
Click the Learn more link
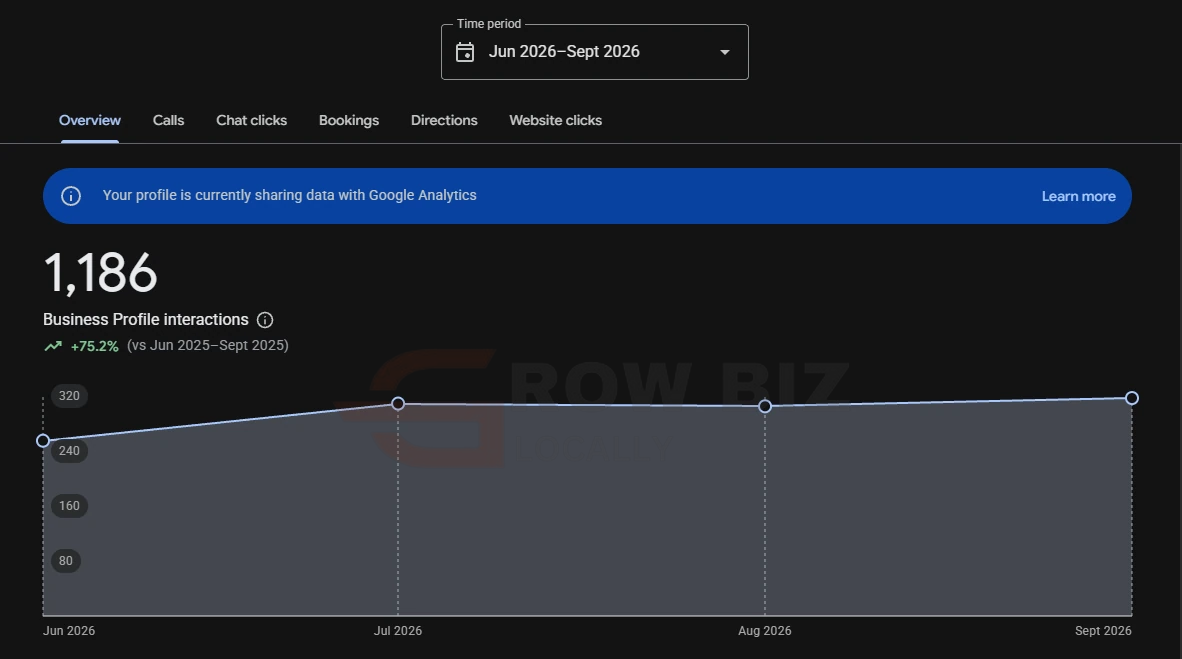[1079, 196]
